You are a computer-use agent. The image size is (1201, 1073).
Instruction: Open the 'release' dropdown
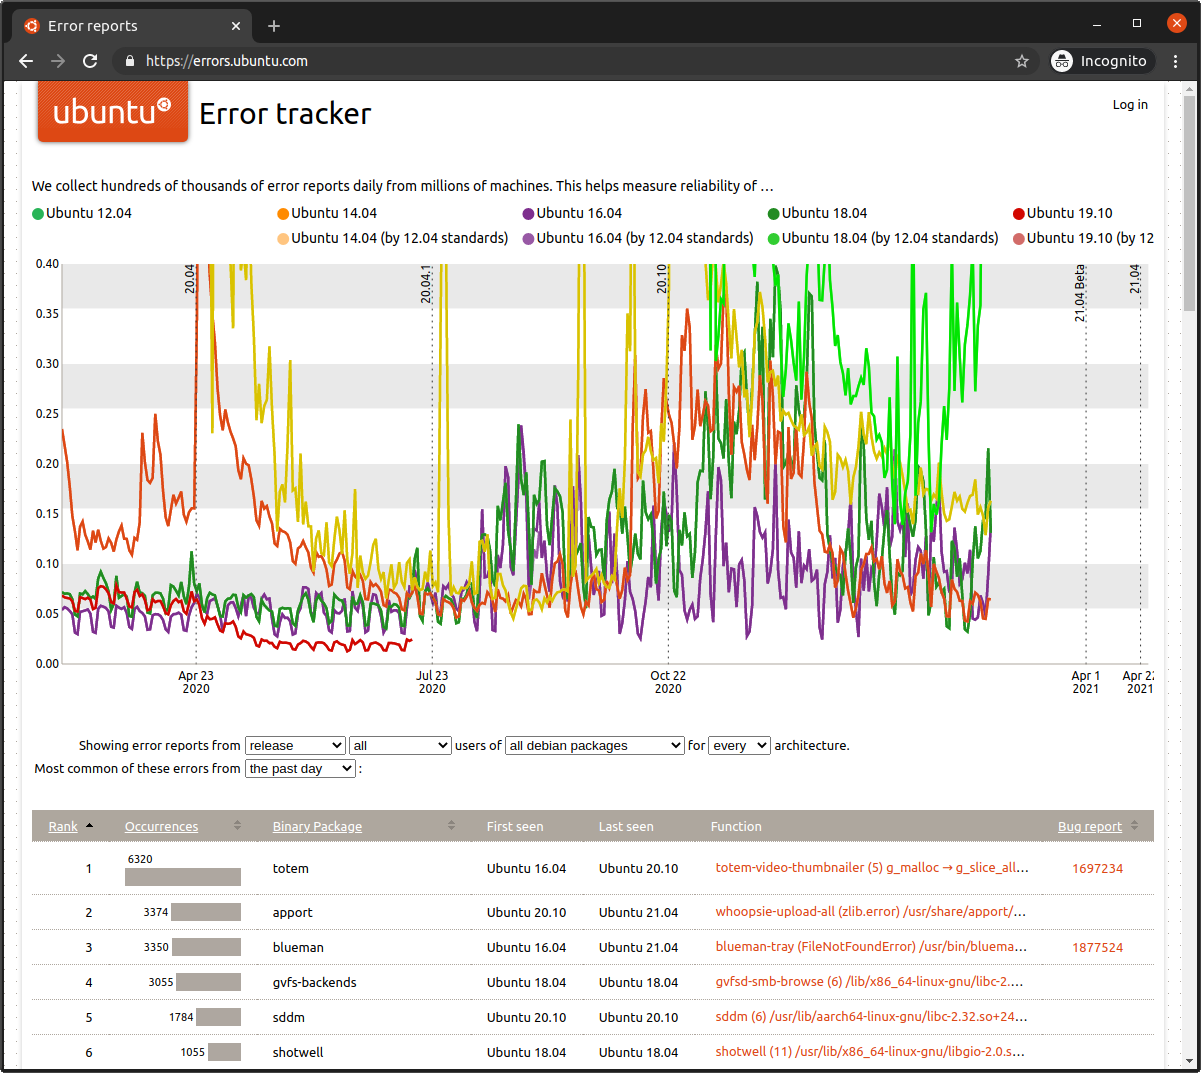pos(295,745)
